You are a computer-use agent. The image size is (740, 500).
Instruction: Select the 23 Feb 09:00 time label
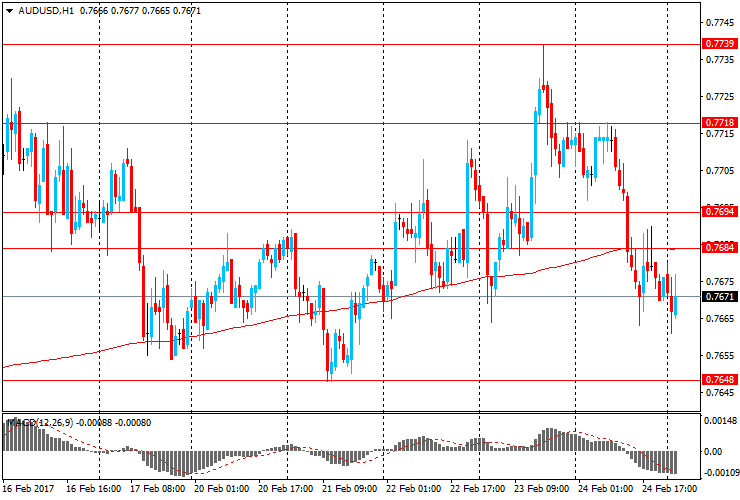coord(541,490)
